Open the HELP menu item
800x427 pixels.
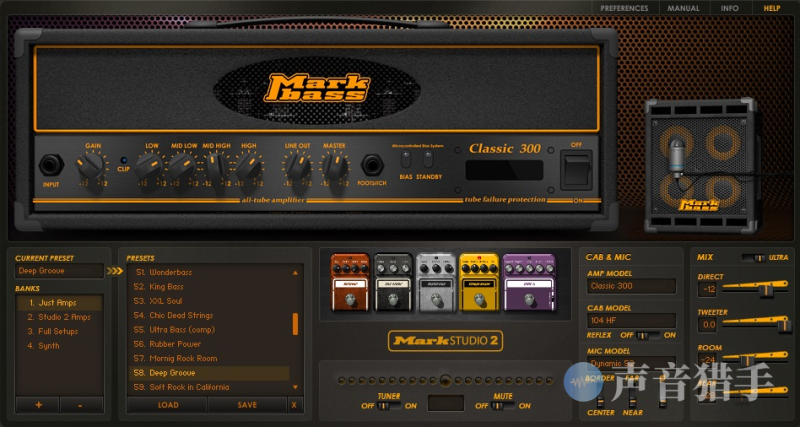pyautogui.click(x=771, y=8)
